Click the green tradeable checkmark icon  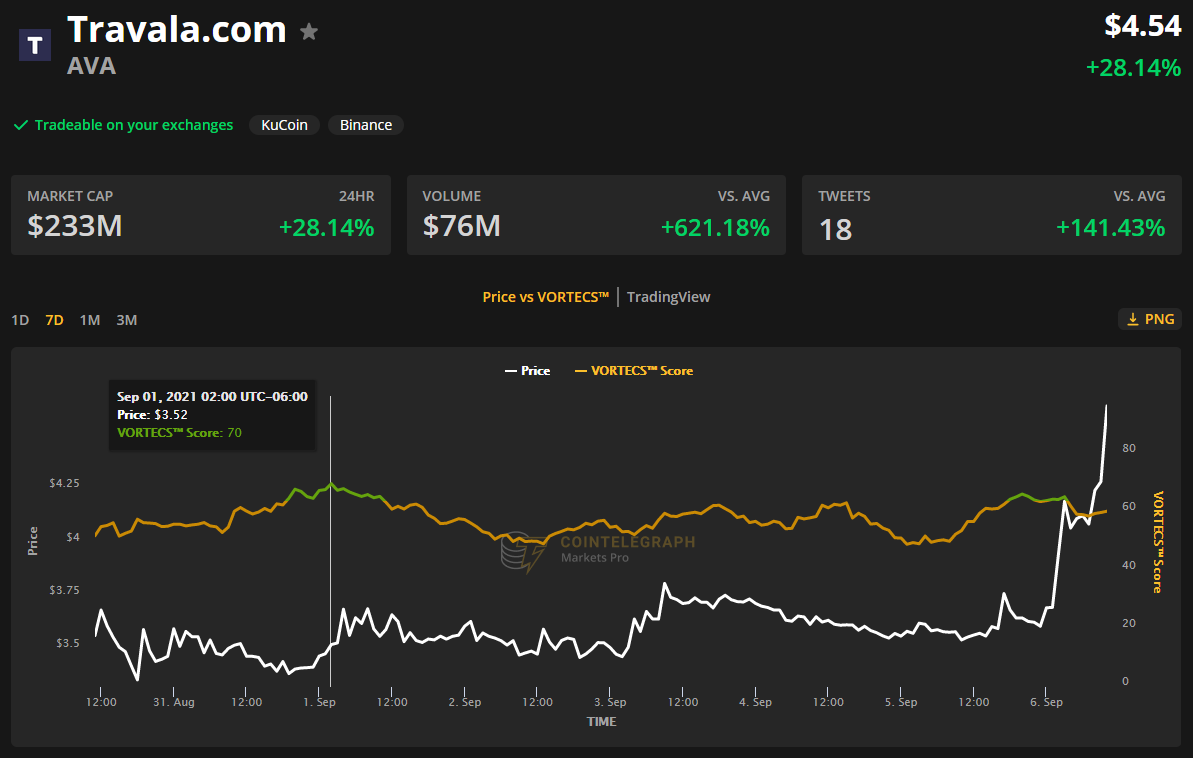point(20,125)
